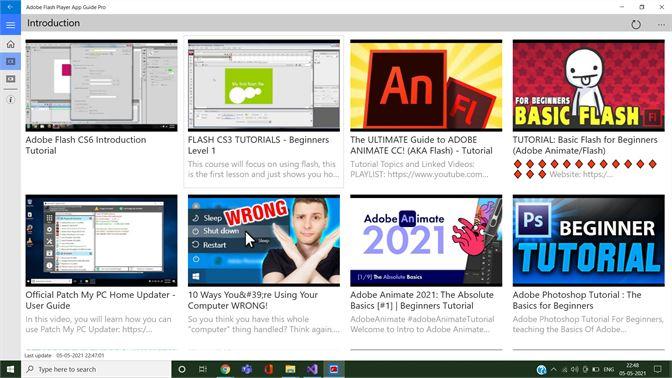Click the back arrow button

pos(10,7)
